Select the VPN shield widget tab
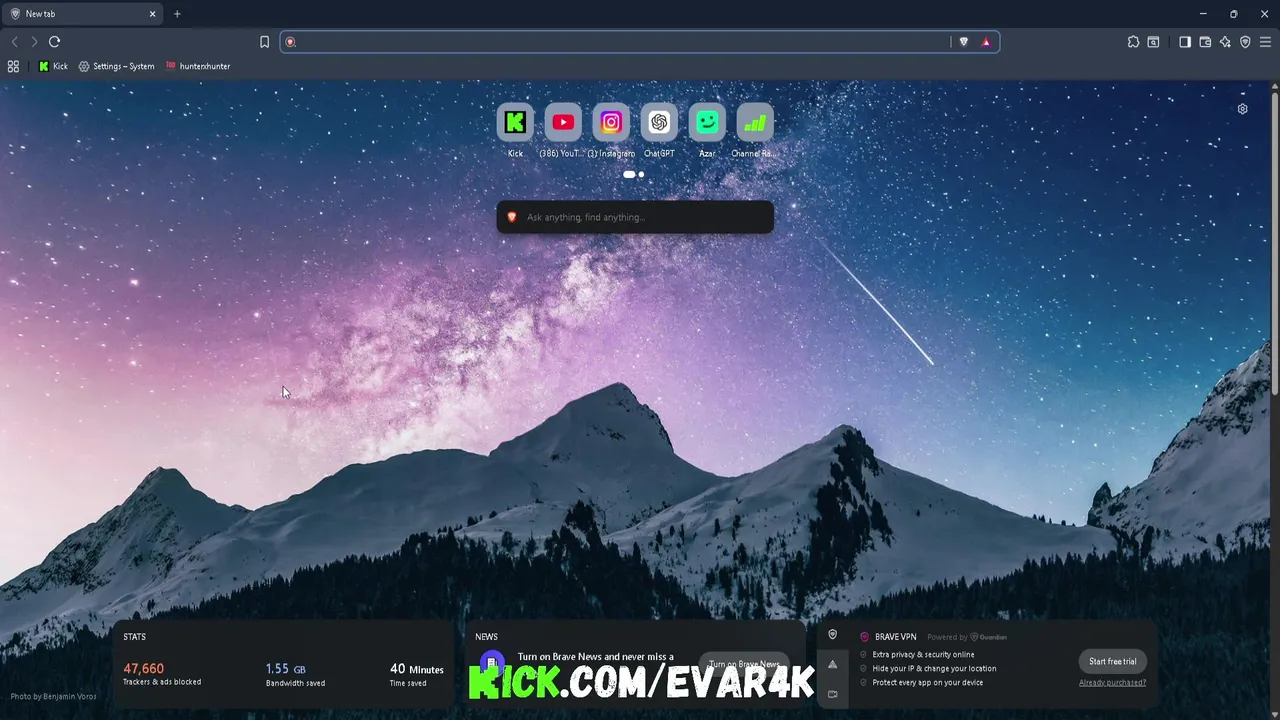The width and height of the screenshot is (1280, 720). coord(832,635)
